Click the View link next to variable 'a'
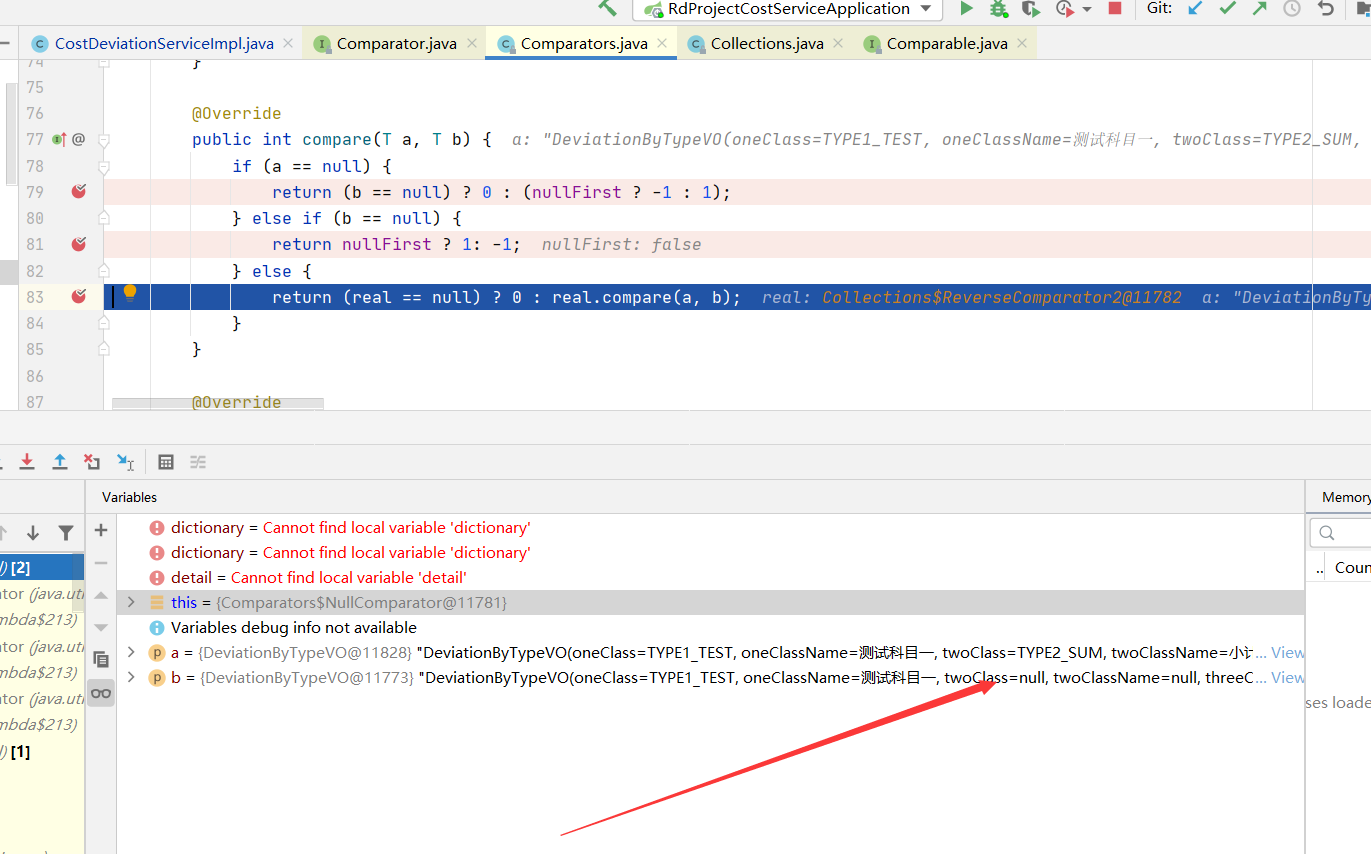The width and height of the screenshot is (1371, 854). tap(1290, 652)
